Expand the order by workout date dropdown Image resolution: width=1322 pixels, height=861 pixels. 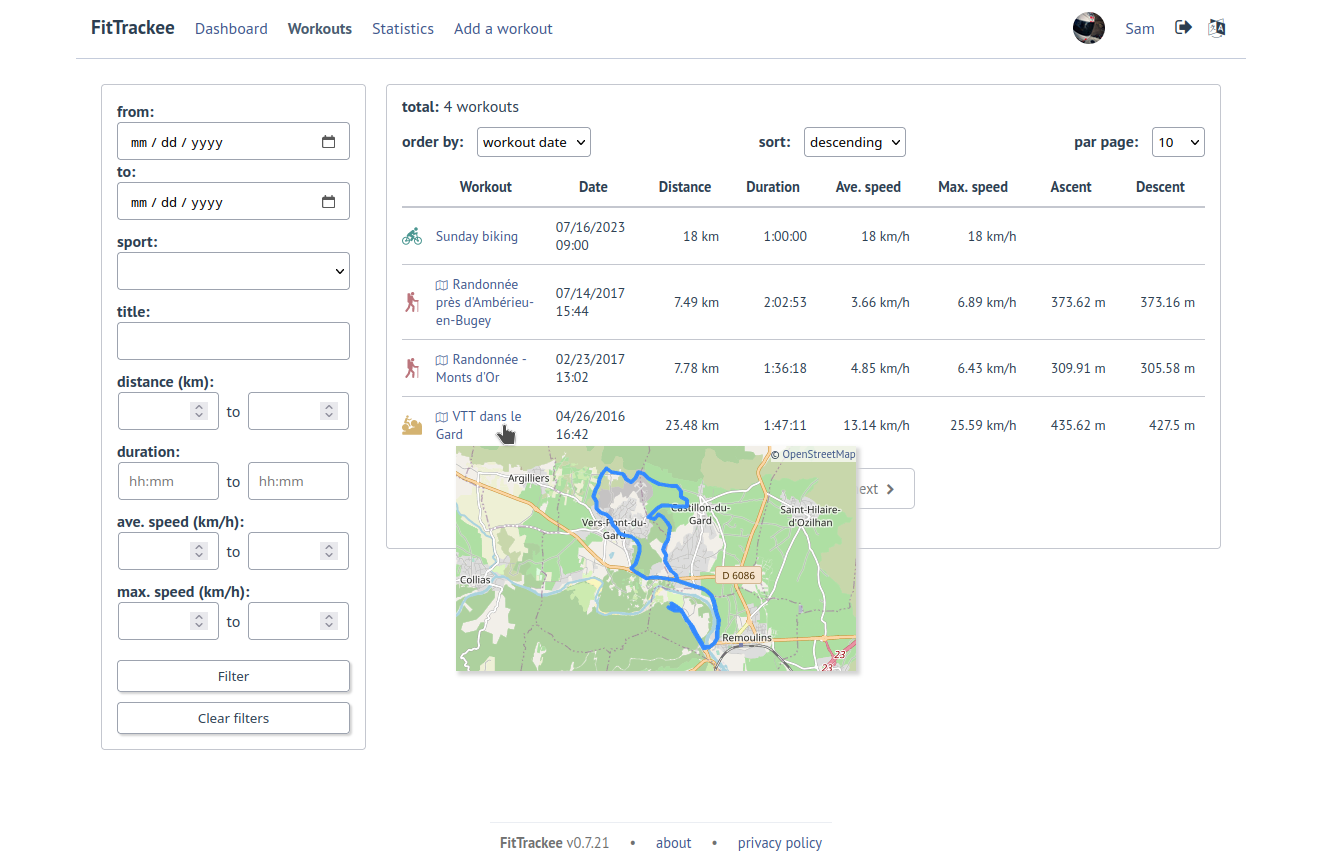click(533, 142)
